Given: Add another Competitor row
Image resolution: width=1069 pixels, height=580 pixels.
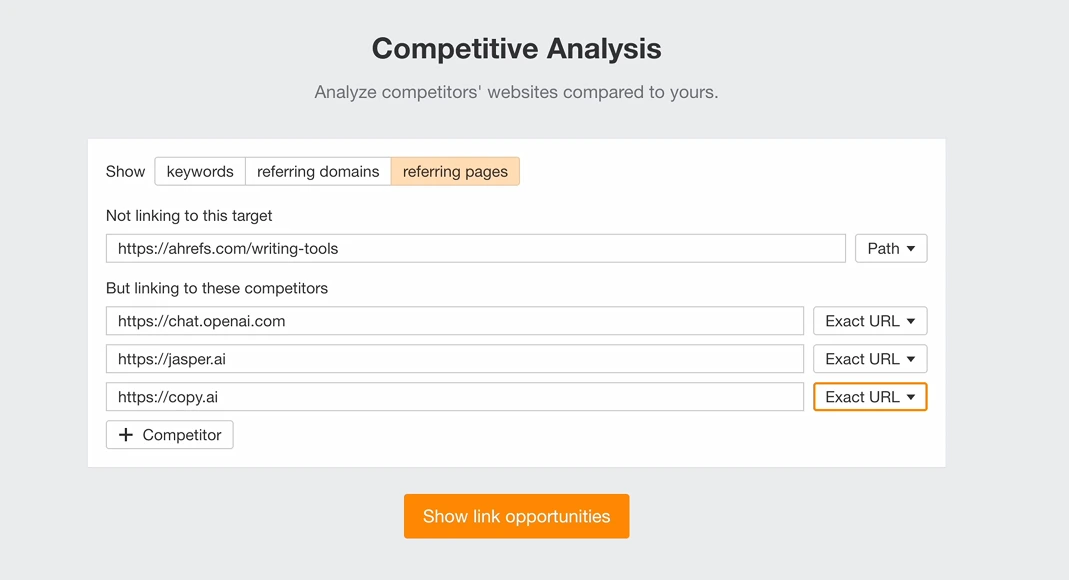Looking at the screenshot, I should click(170, 435).
